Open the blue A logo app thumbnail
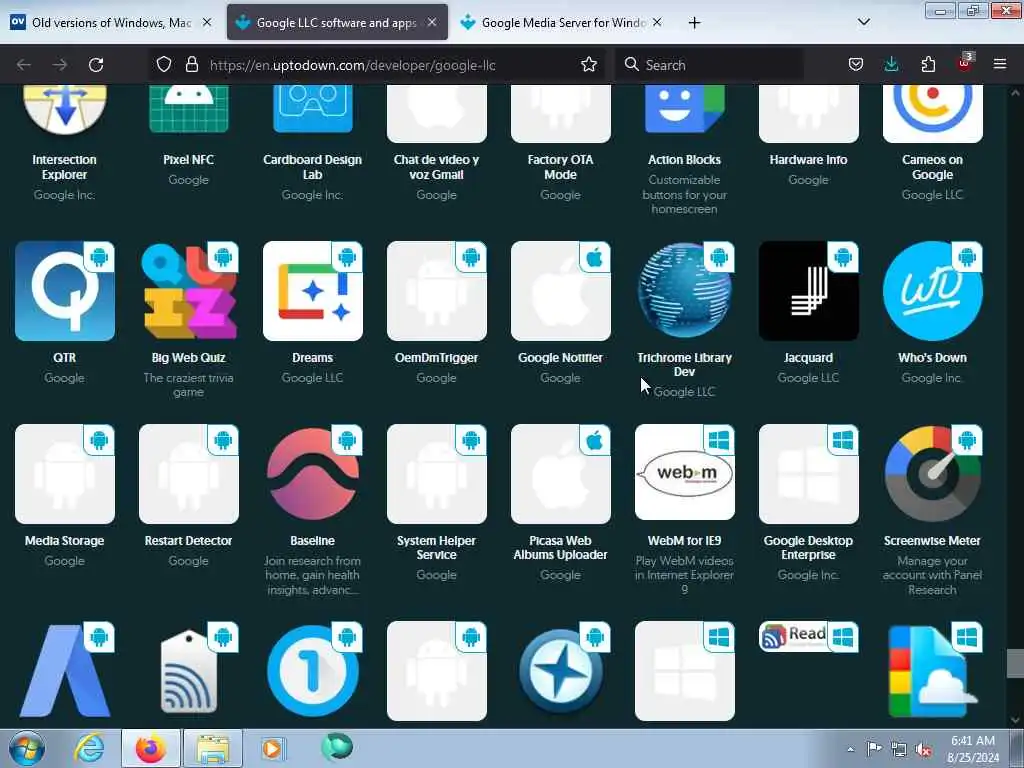Screen dimensions: 1024x768 pos(65,671)
